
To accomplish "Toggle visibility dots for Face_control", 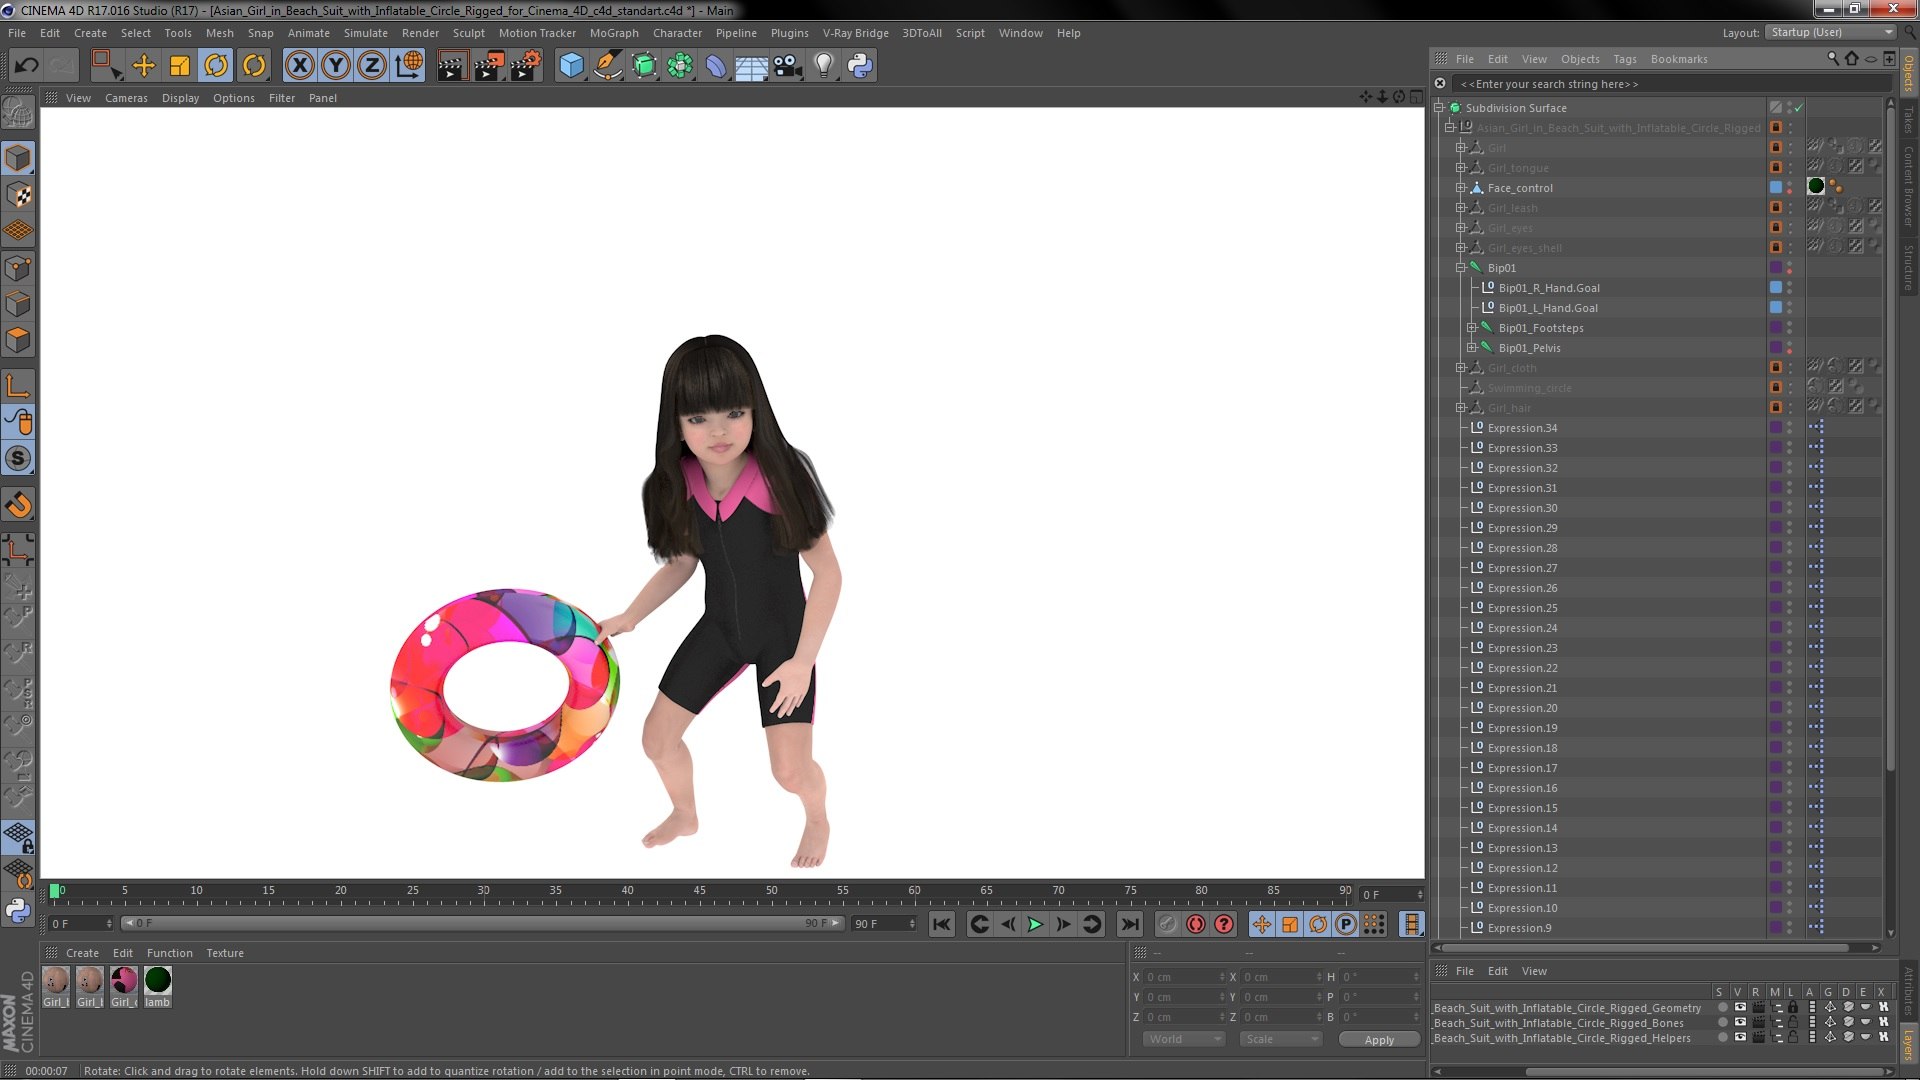I will tap(1790, 188).
